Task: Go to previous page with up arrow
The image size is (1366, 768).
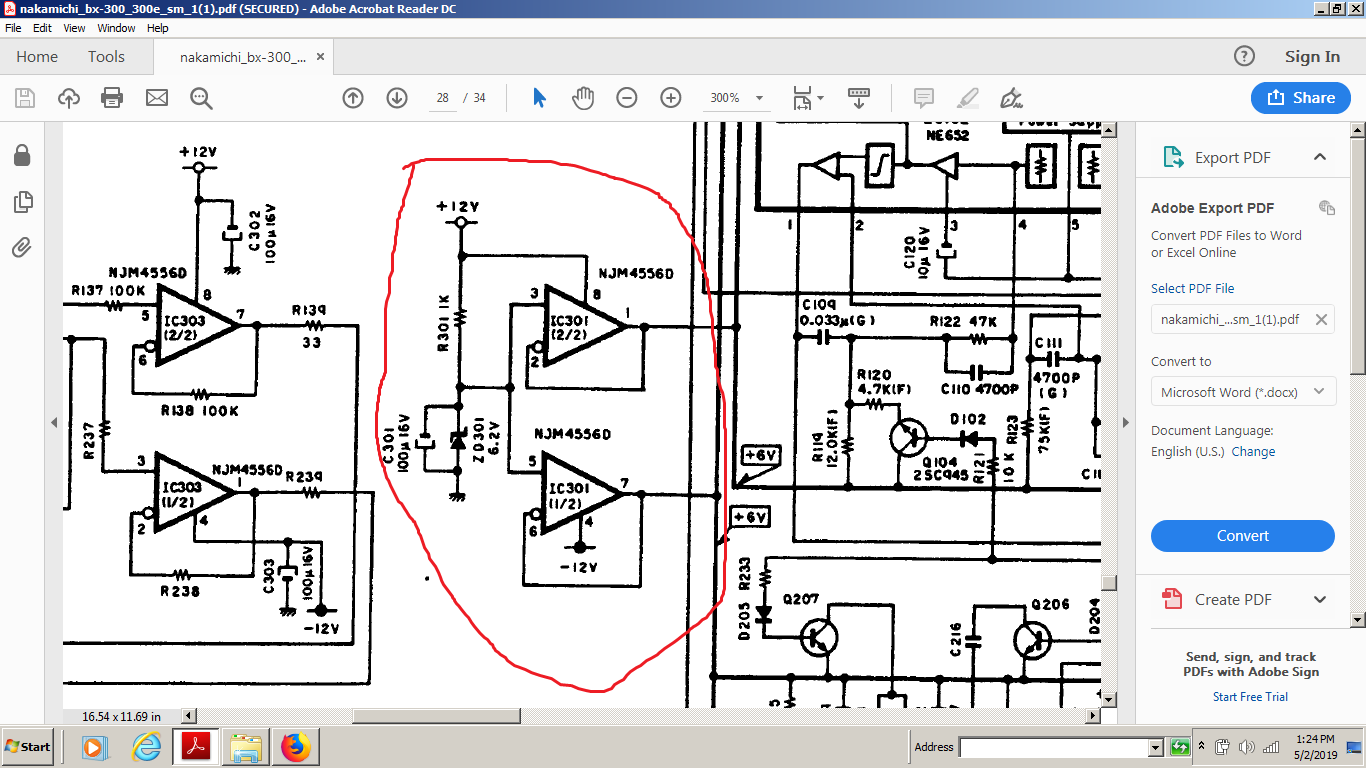Action: coord(353,98)
